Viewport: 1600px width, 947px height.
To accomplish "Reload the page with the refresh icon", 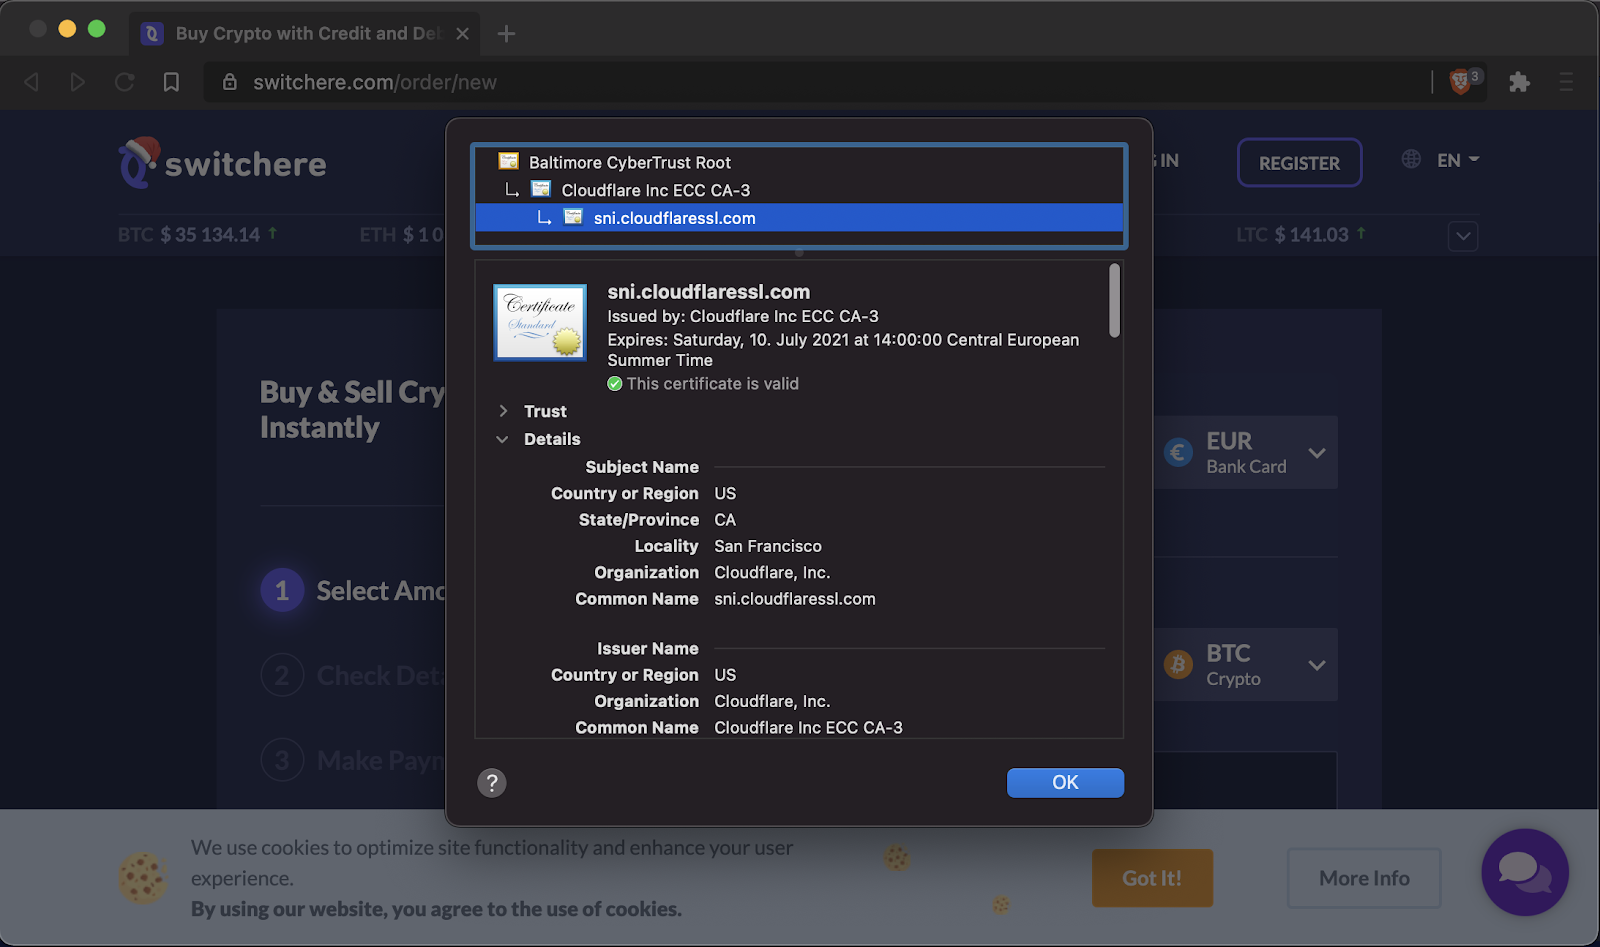I will click(124, 82).
